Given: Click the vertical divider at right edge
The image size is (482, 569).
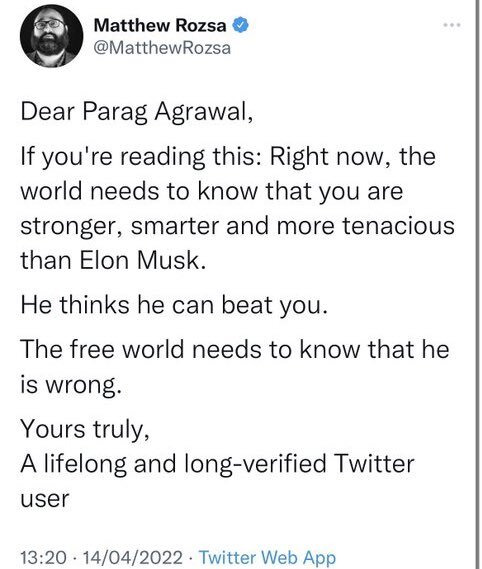Looking at the screenshot, I should (x=477, y=284).
